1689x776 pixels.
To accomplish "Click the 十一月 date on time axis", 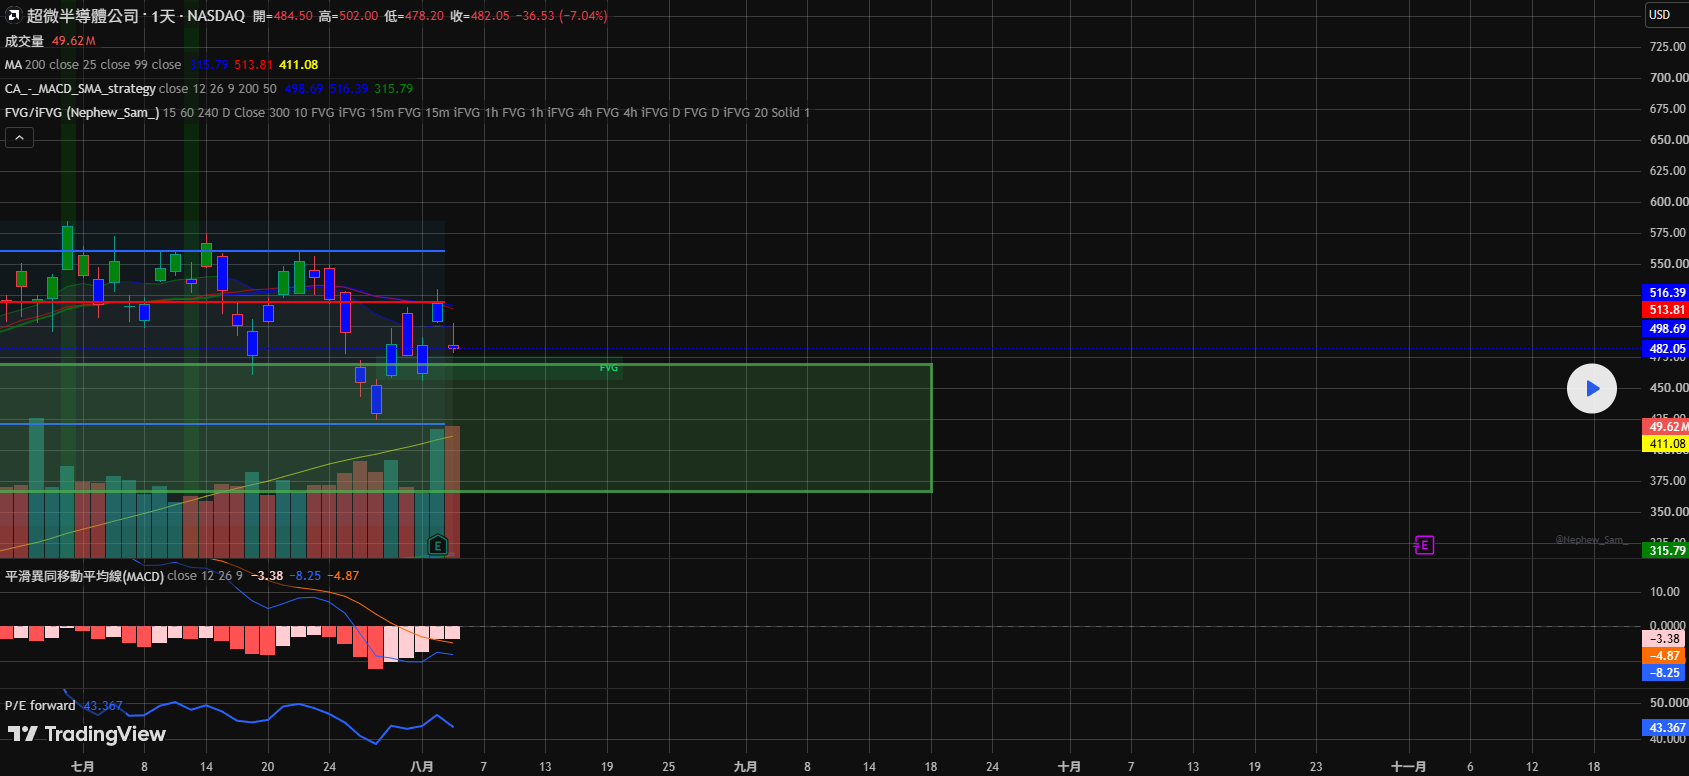I will coord(1408,766).
